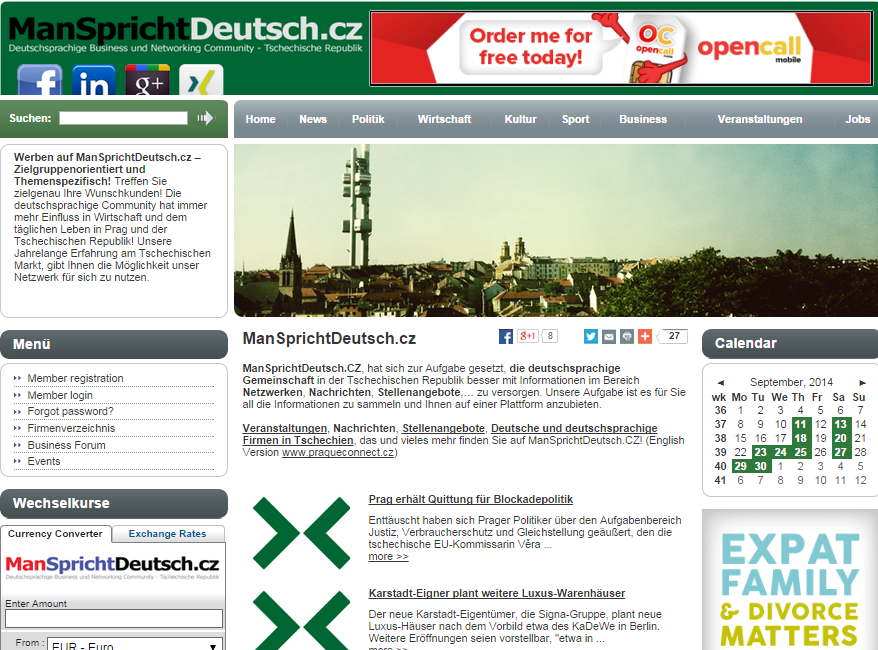Click the print icon
878x650 pixels.
pos(627,336)
